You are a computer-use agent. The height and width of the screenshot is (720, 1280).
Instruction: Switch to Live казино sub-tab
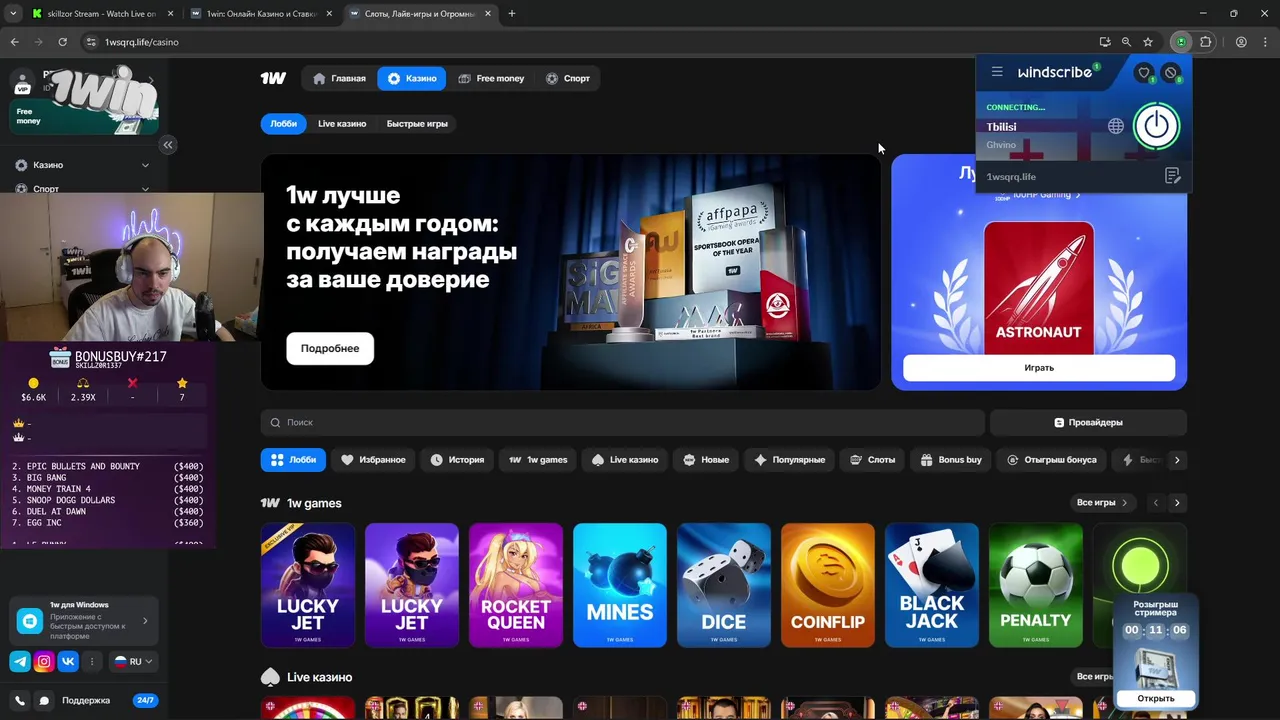342,124
